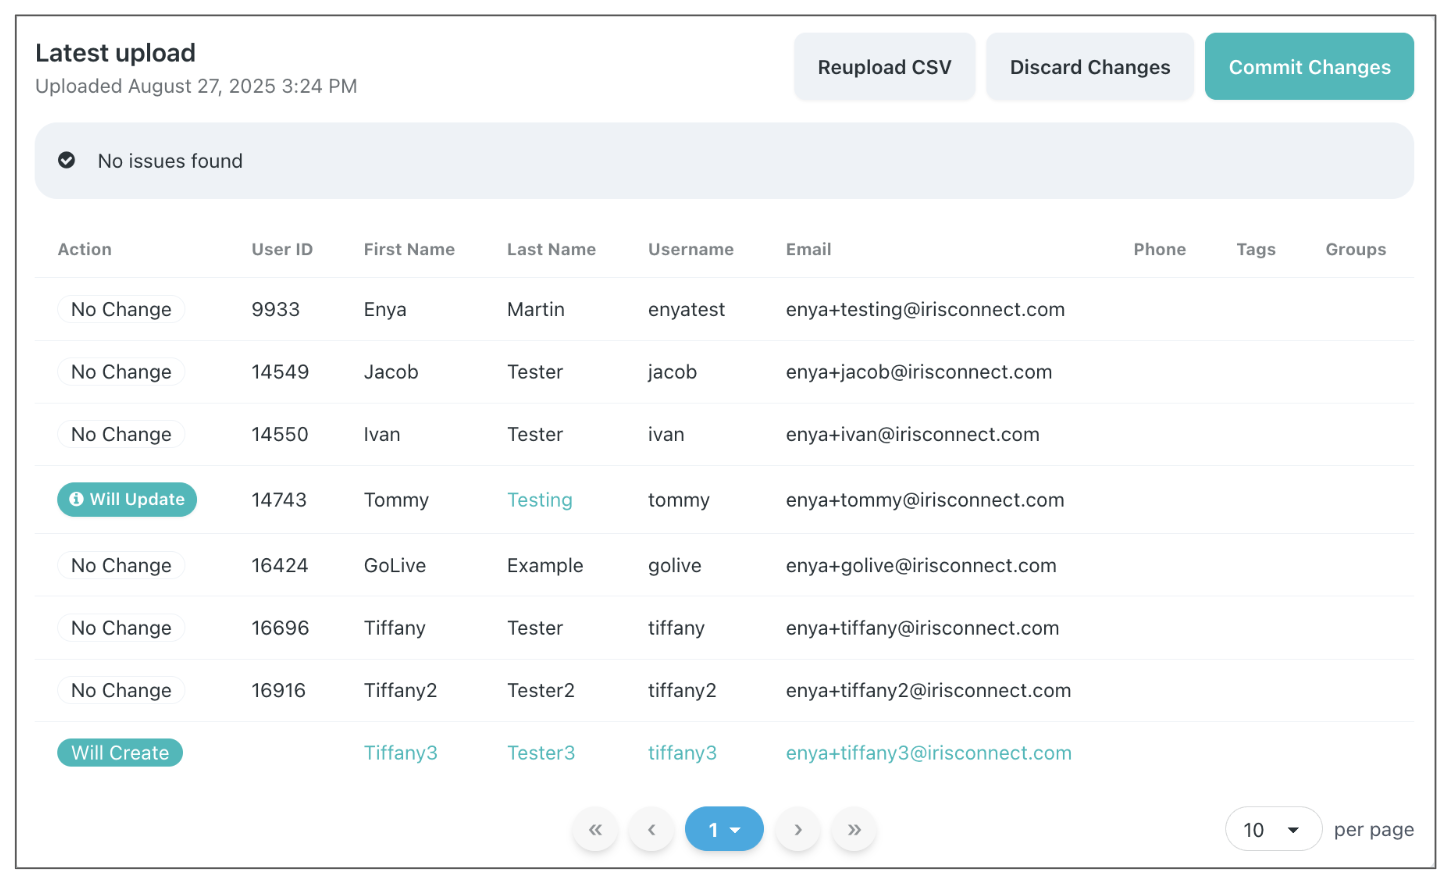The height and width of the screenshot is (884, 1446).
Task: Click the User ID column header
Action: (x=282, y=249)
